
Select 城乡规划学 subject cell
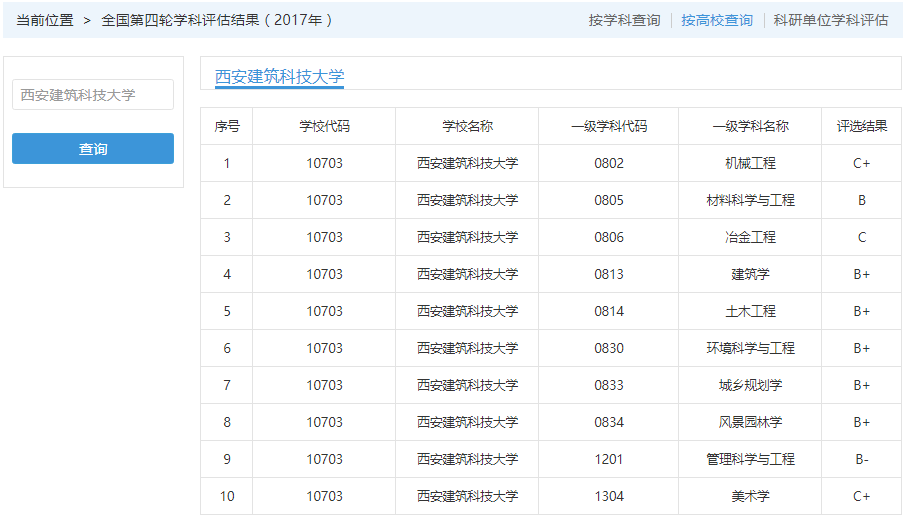tap(750, 385)
